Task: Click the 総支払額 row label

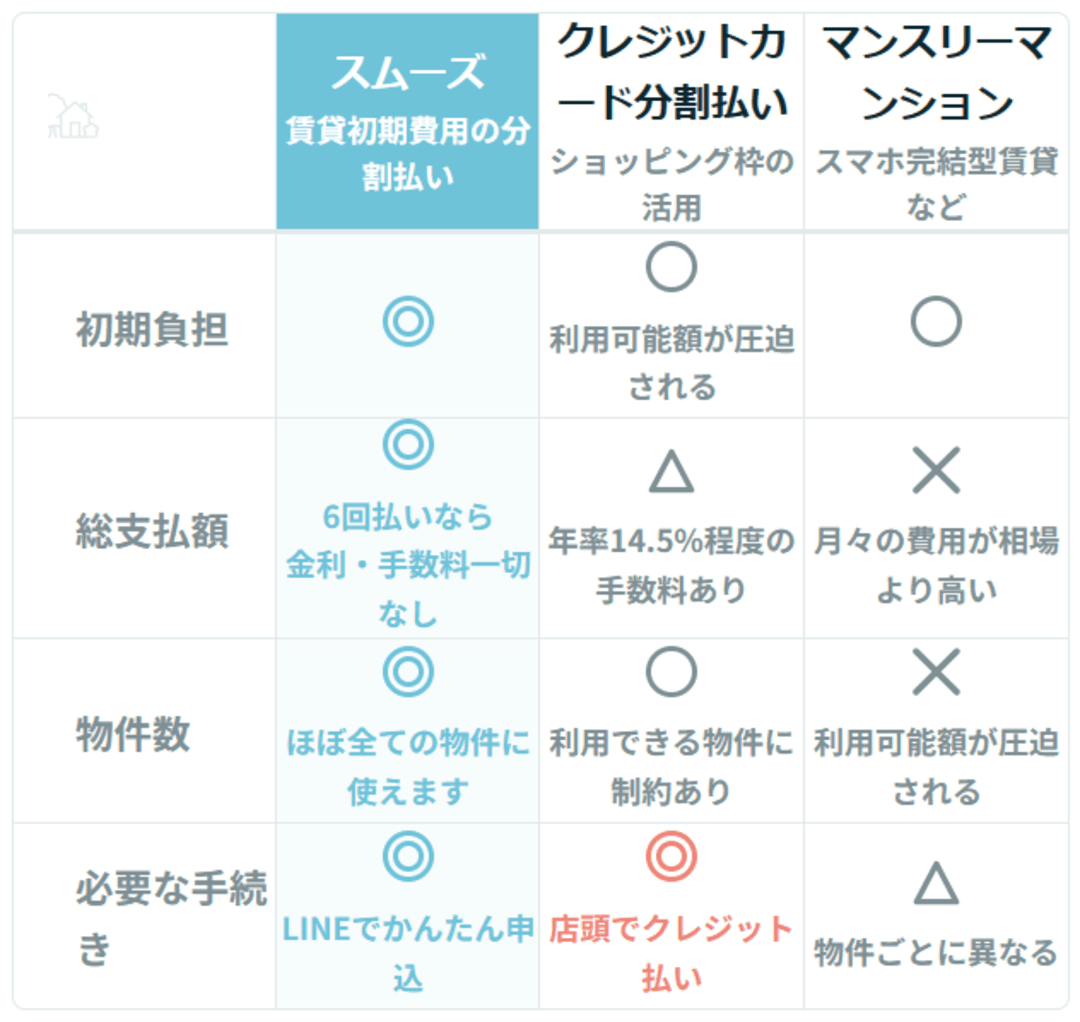Action: pos(152,532)
